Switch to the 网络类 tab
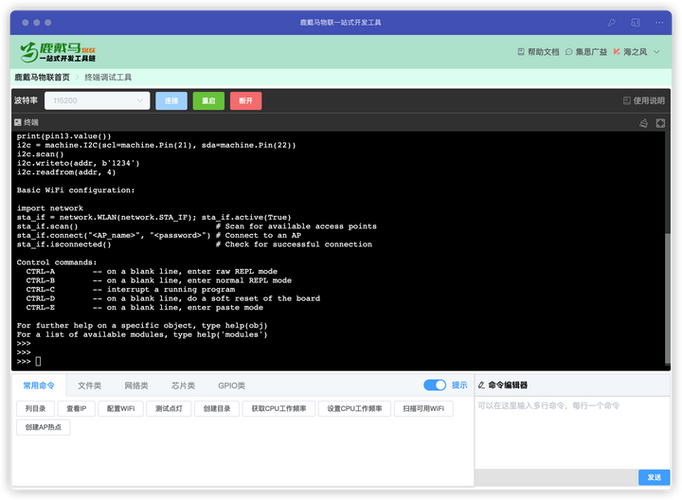This screenshot has width=682, height=500. (x=136, y=385)
